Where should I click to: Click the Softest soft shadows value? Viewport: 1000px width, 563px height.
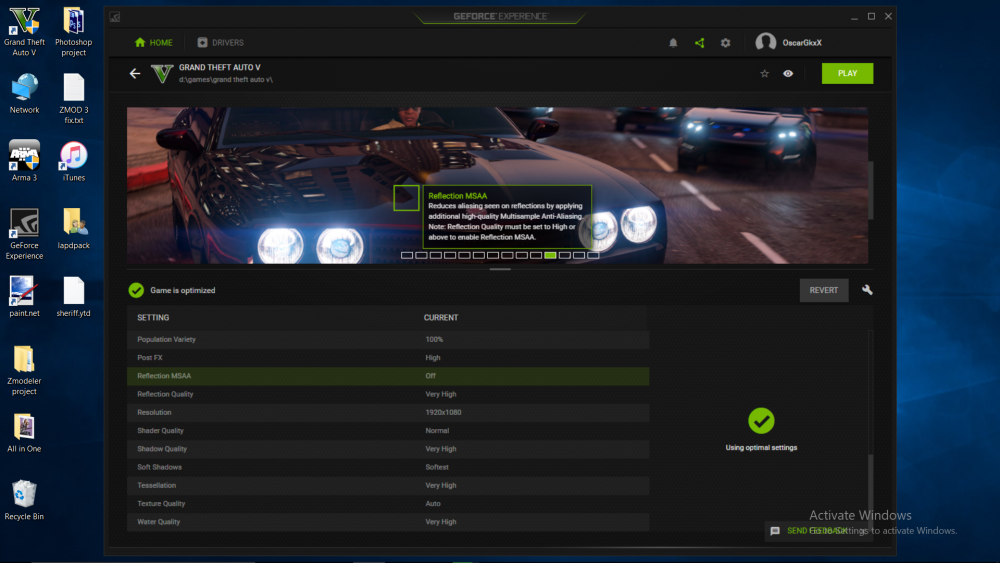tap(437, 467)
